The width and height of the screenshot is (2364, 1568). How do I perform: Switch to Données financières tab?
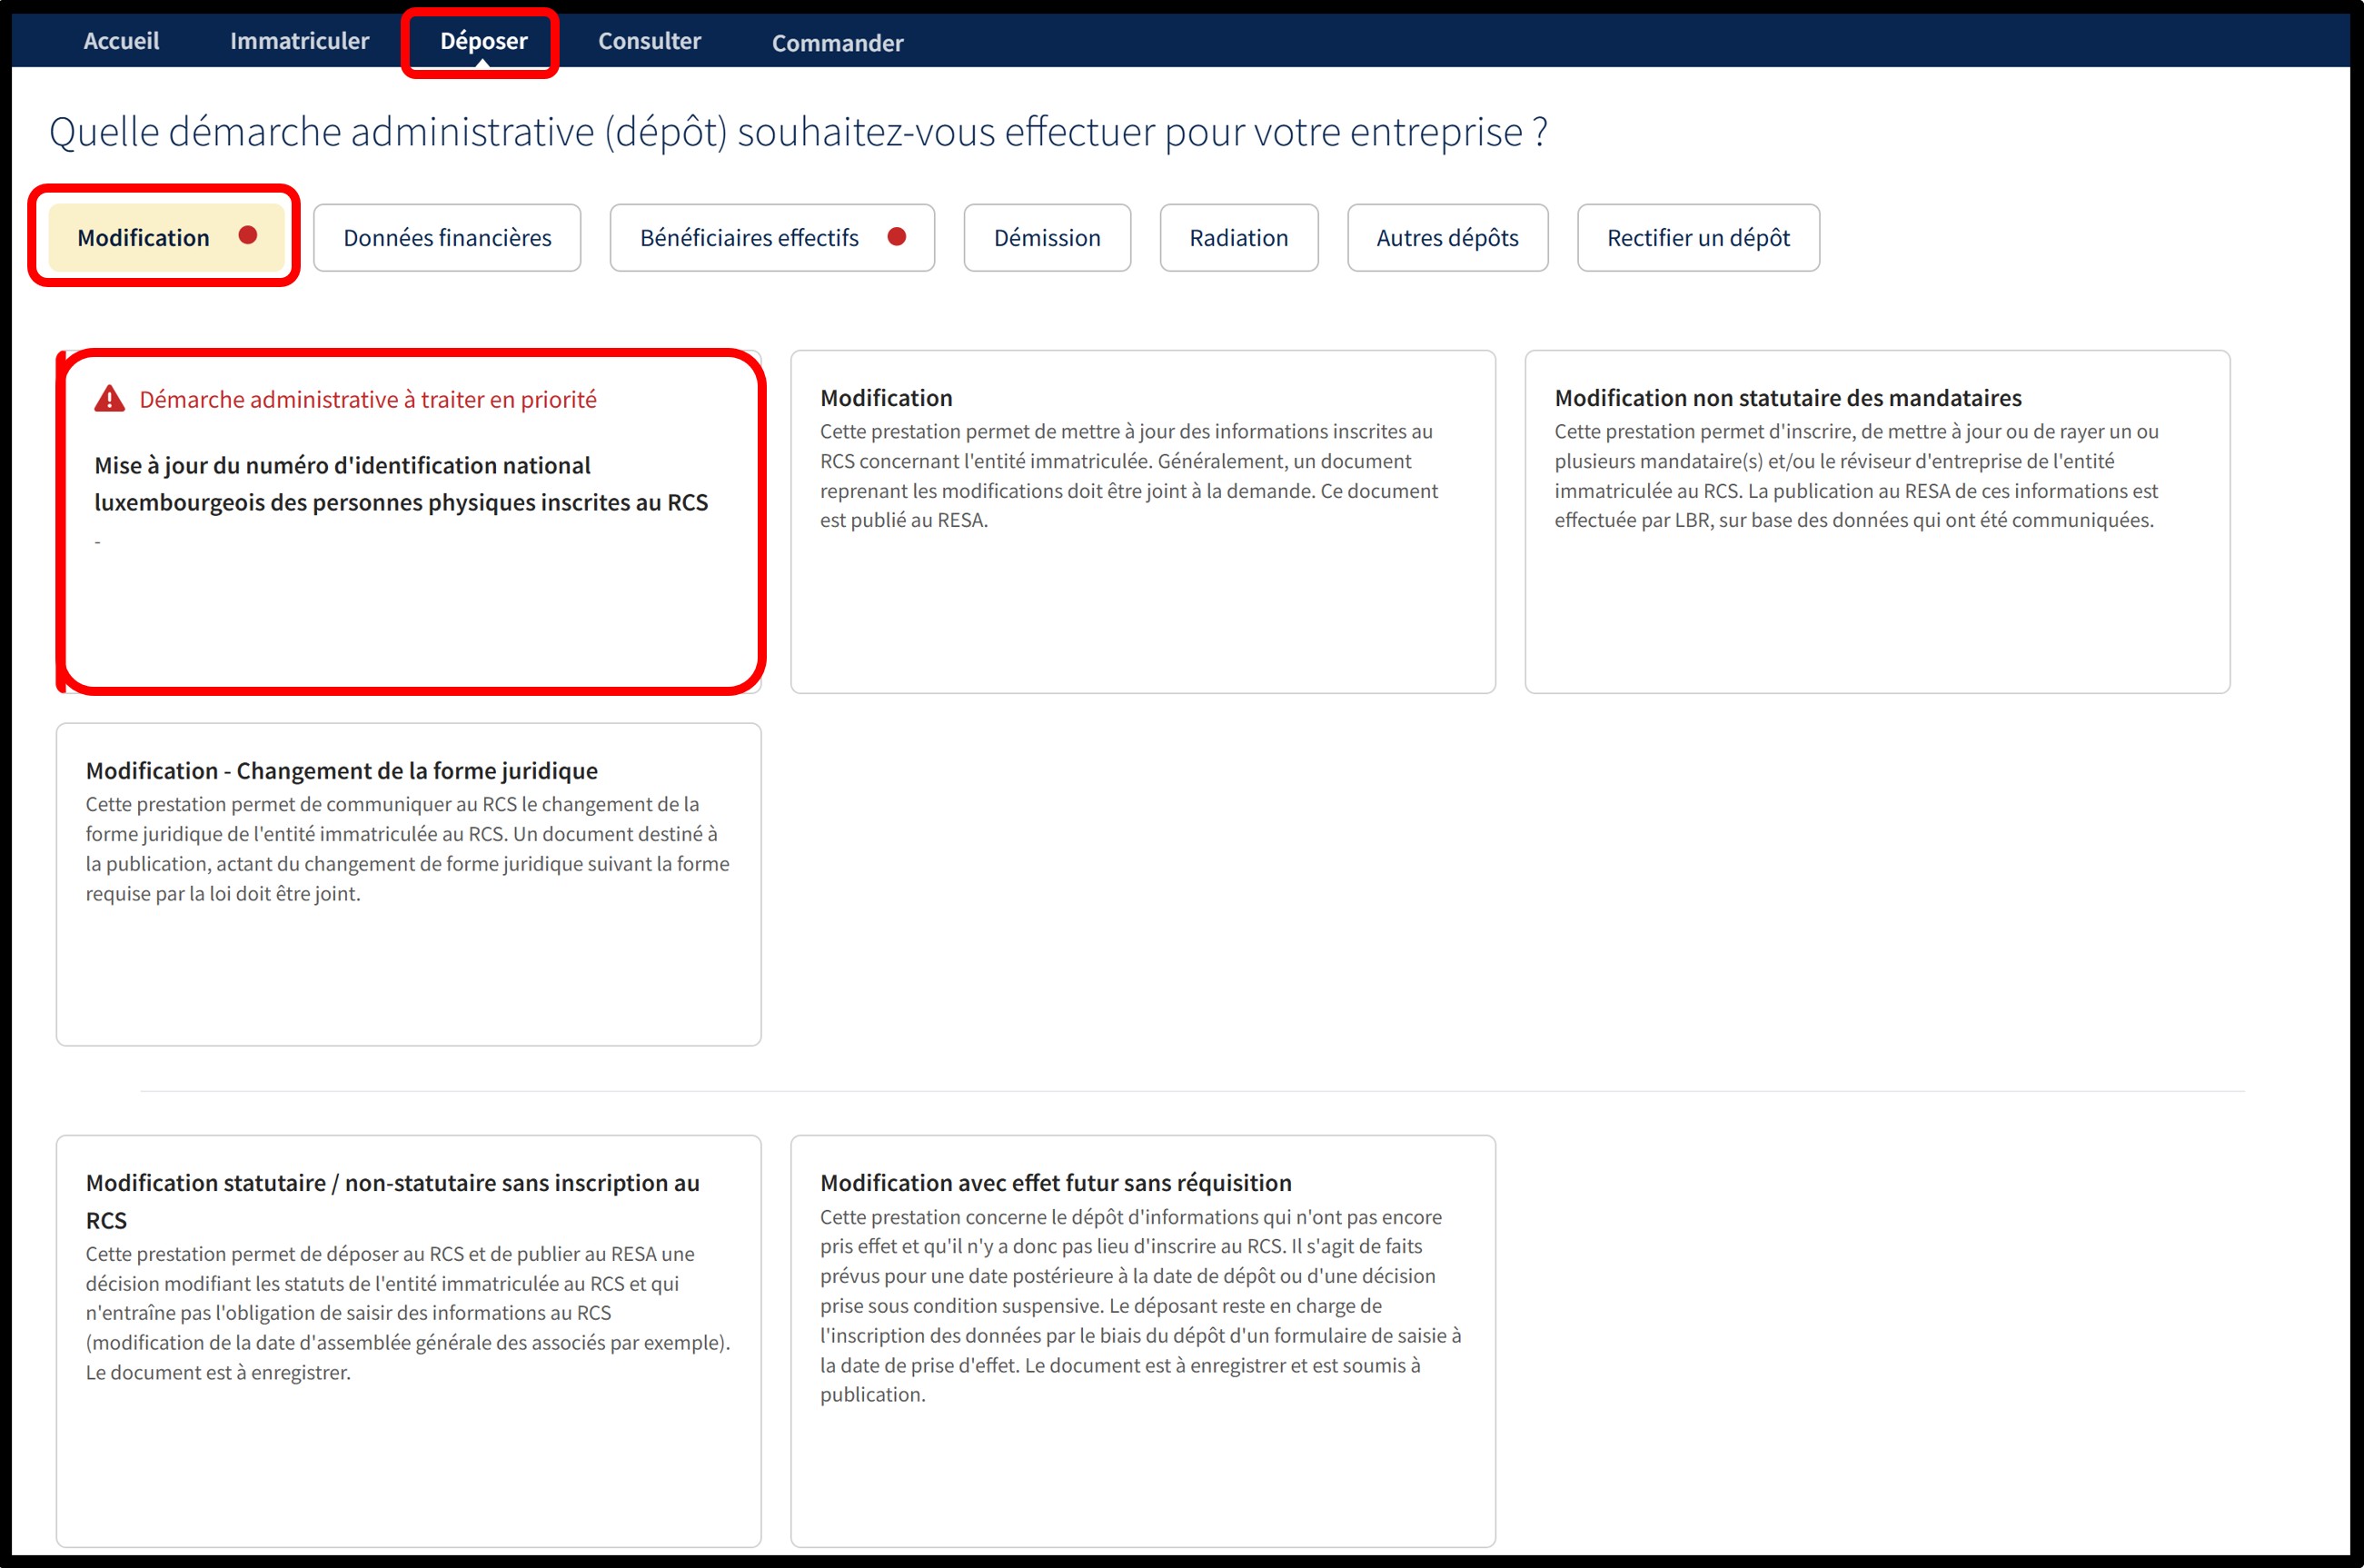click(x=447, y=238)
